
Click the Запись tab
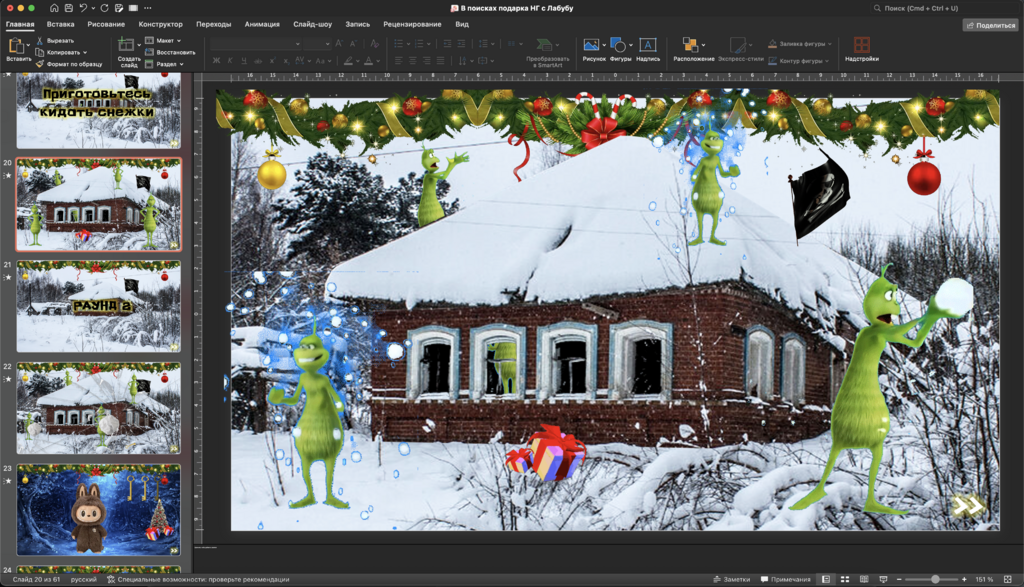(x=357, y=24)
